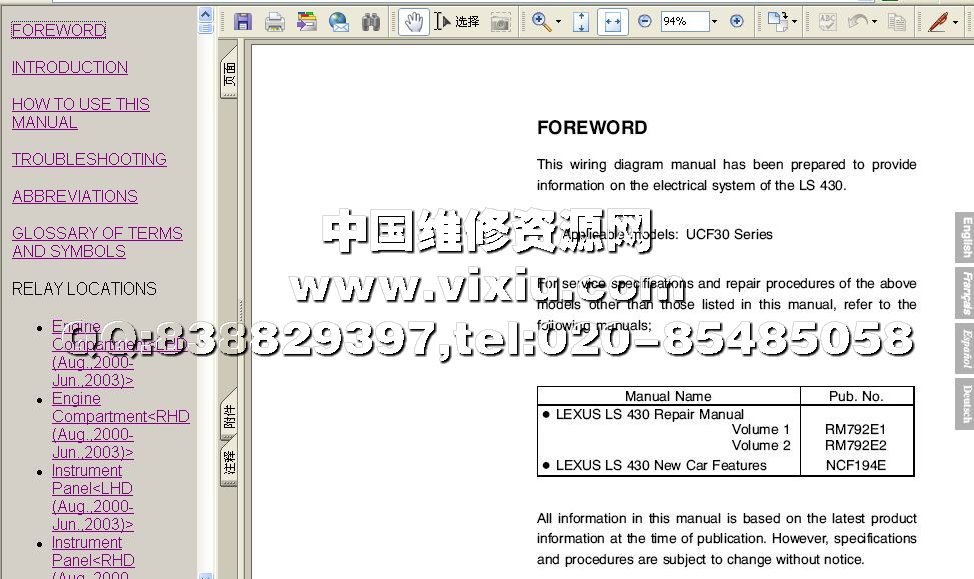Open Engine Compartment<LHD relay link

[x=119, y=353]
